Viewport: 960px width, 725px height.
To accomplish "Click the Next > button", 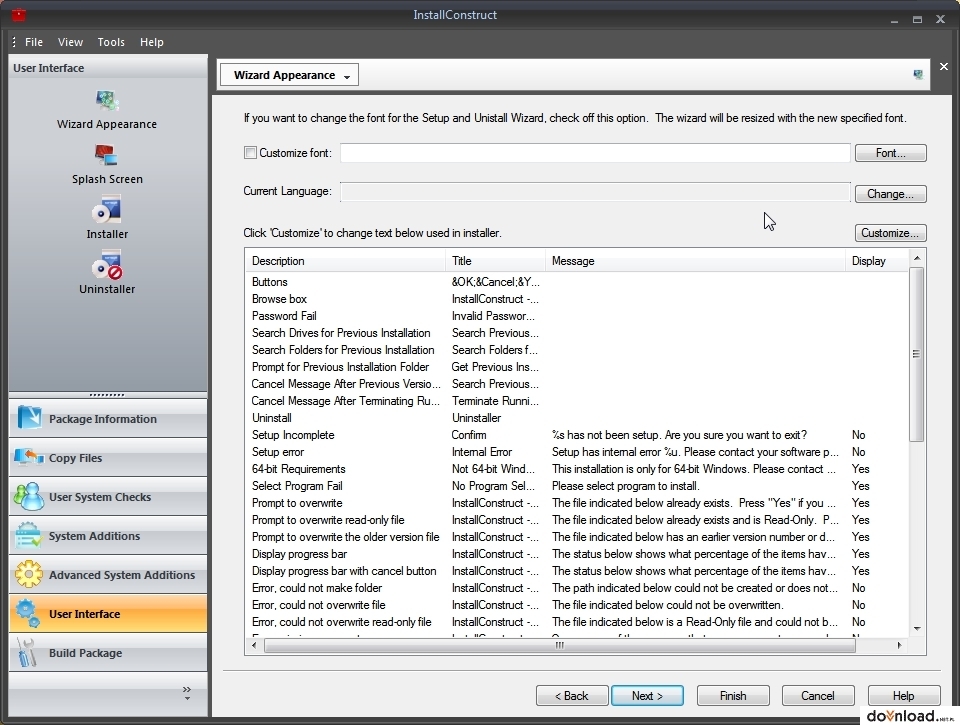I will (x=647, y=696).
